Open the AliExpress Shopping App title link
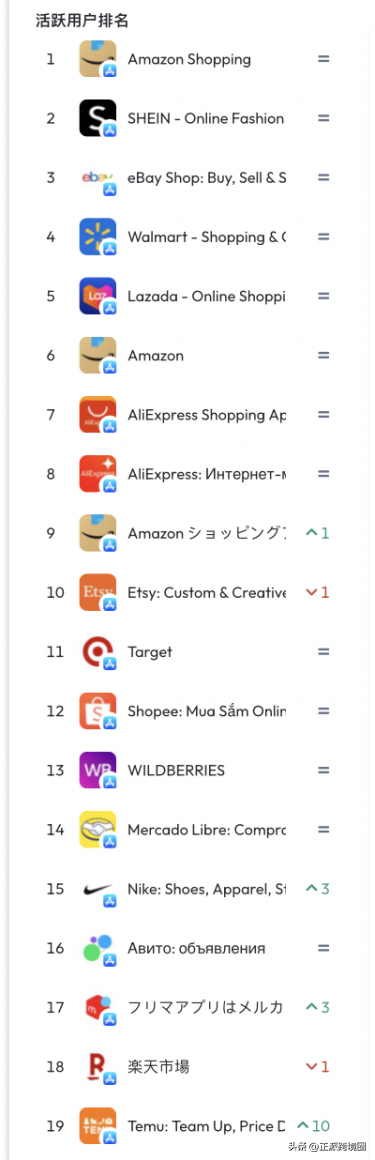Screen dimensions: 375x1160 click(206, 415)
